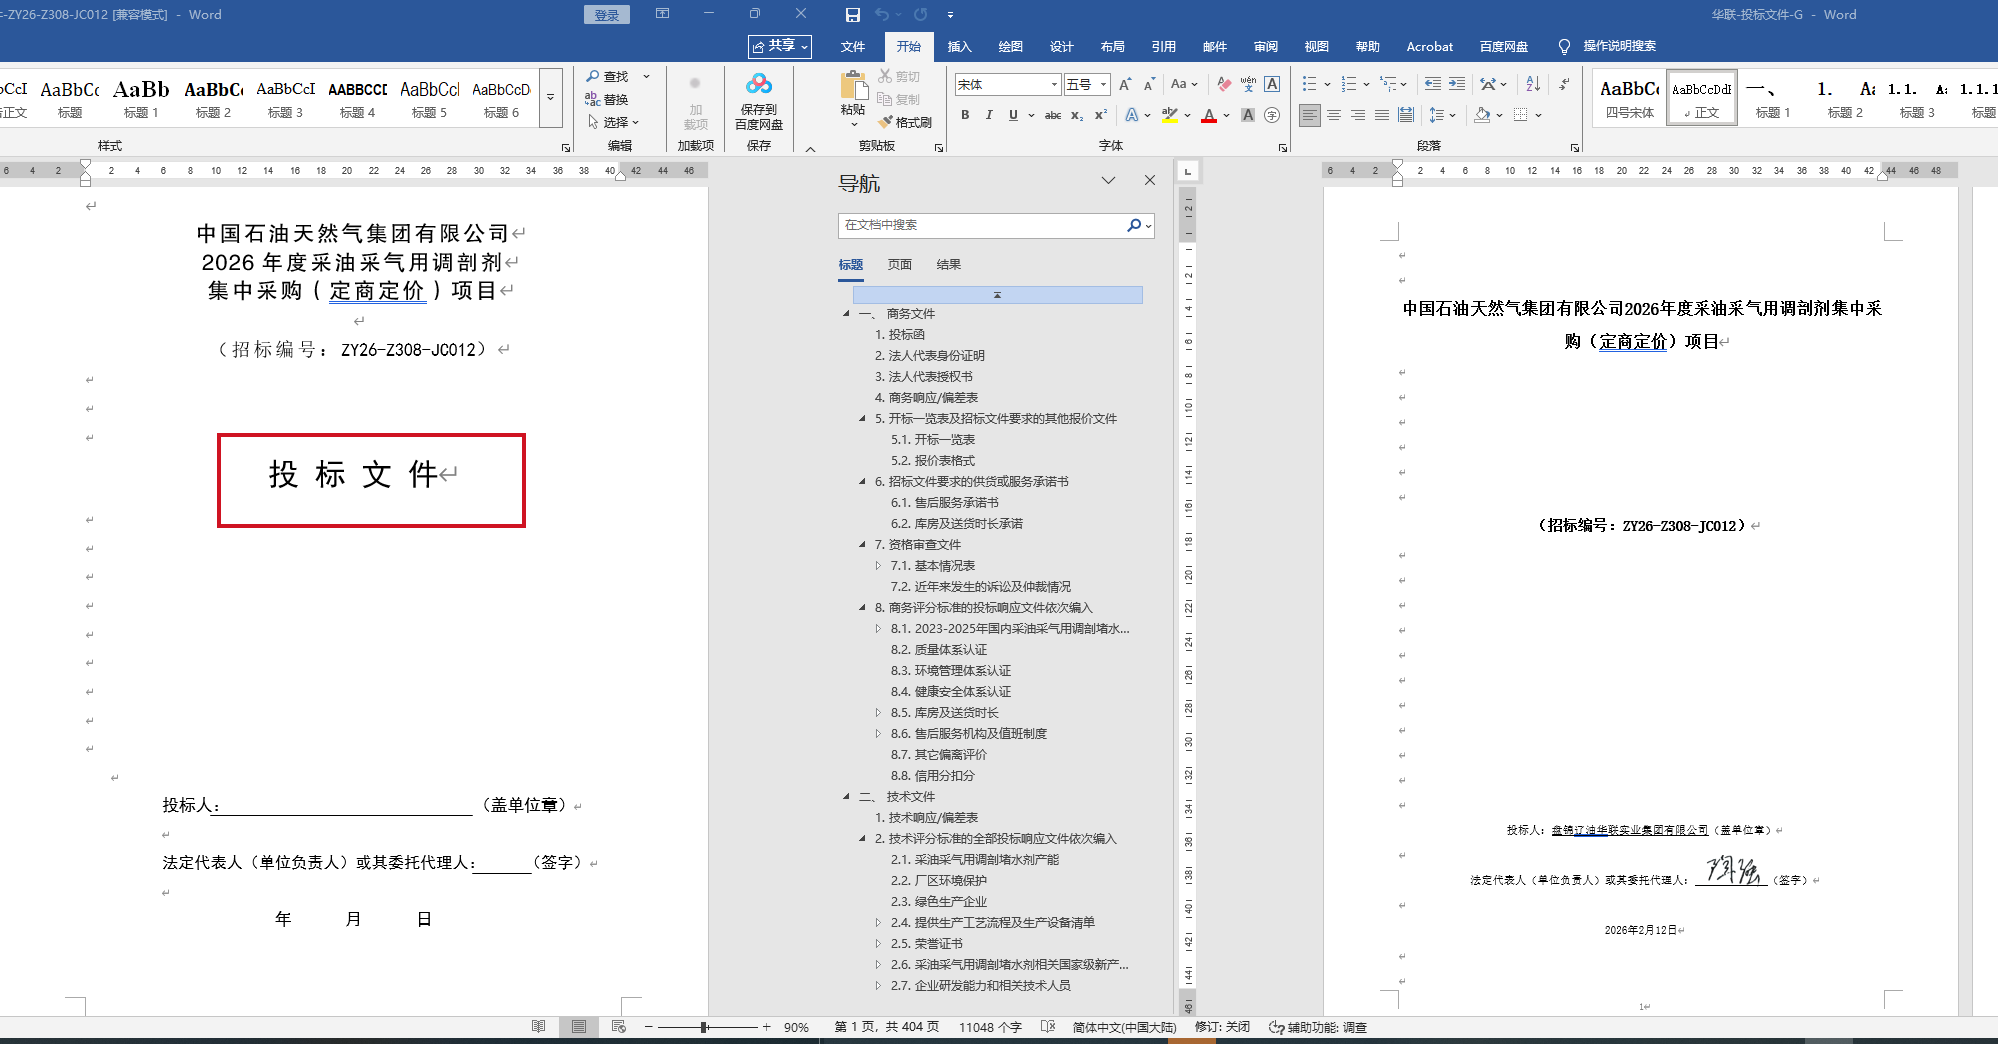1998x1044 pixels.
Task: Click the accessibility check in status bar
Action: pos(1317,1027)
